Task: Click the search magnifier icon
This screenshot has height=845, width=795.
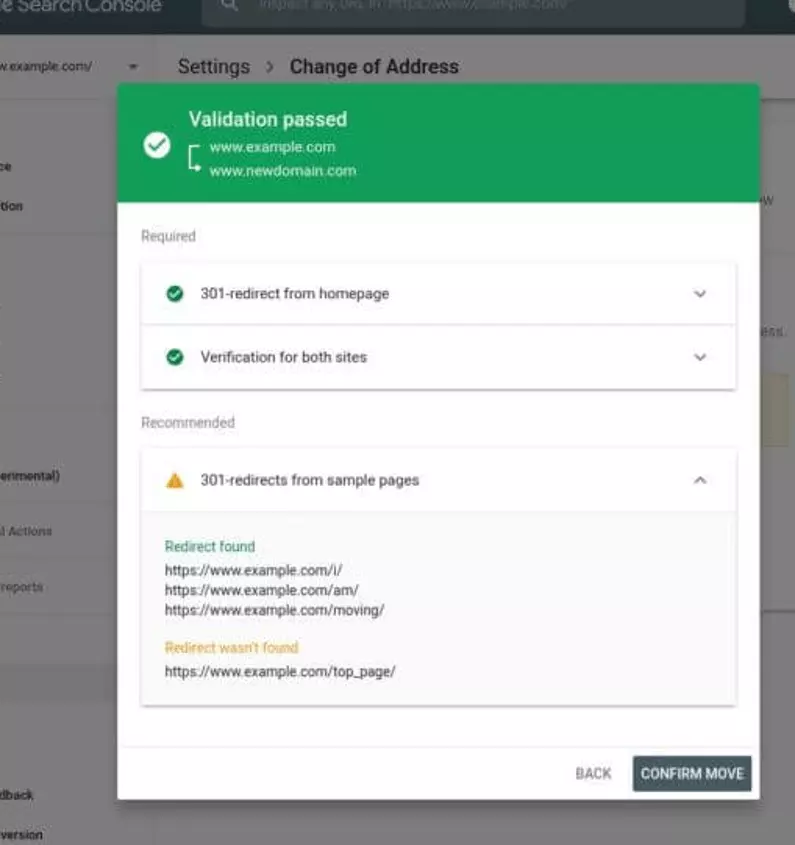Action: 229,5
